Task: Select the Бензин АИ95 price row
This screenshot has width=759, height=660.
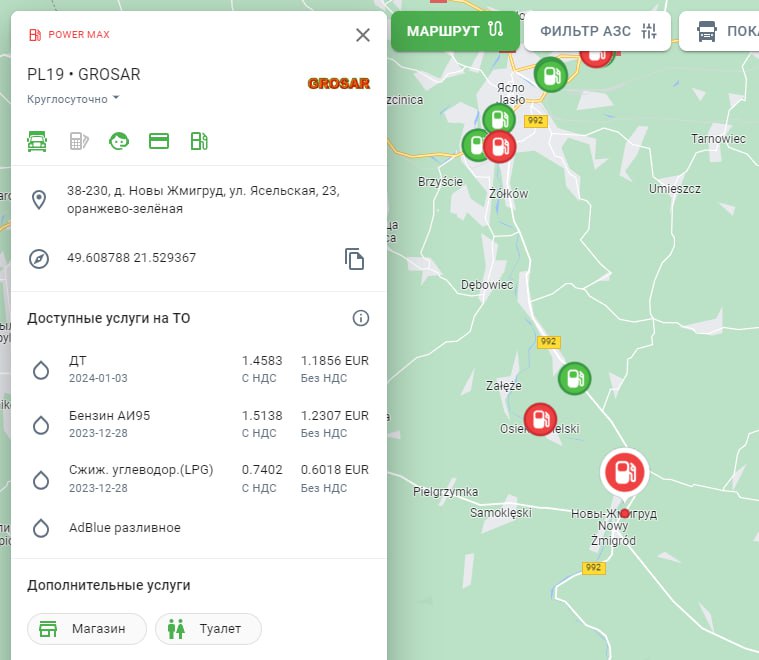Action: click(x=199, y=423)
